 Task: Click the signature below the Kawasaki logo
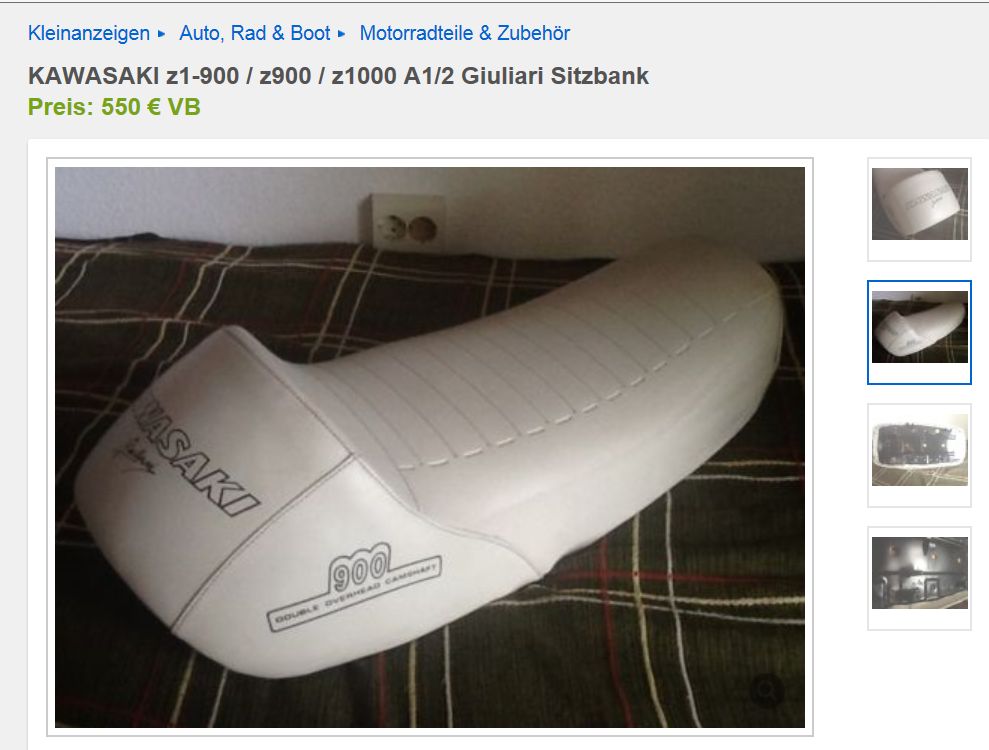(134, 456)
